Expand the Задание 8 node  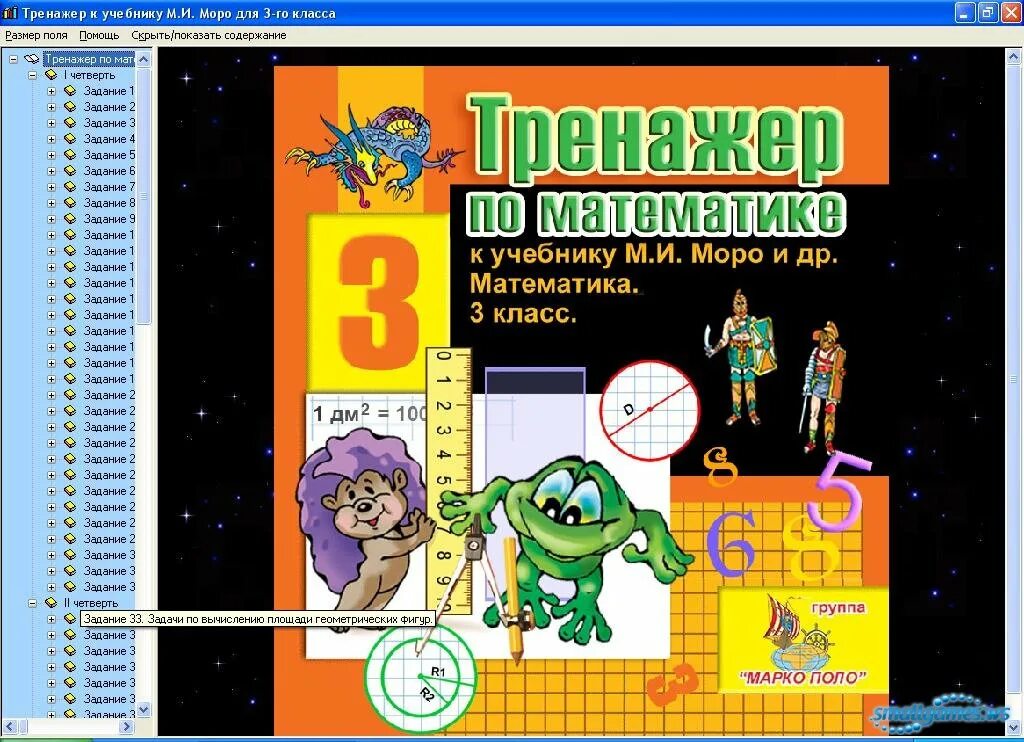(52, 203)
